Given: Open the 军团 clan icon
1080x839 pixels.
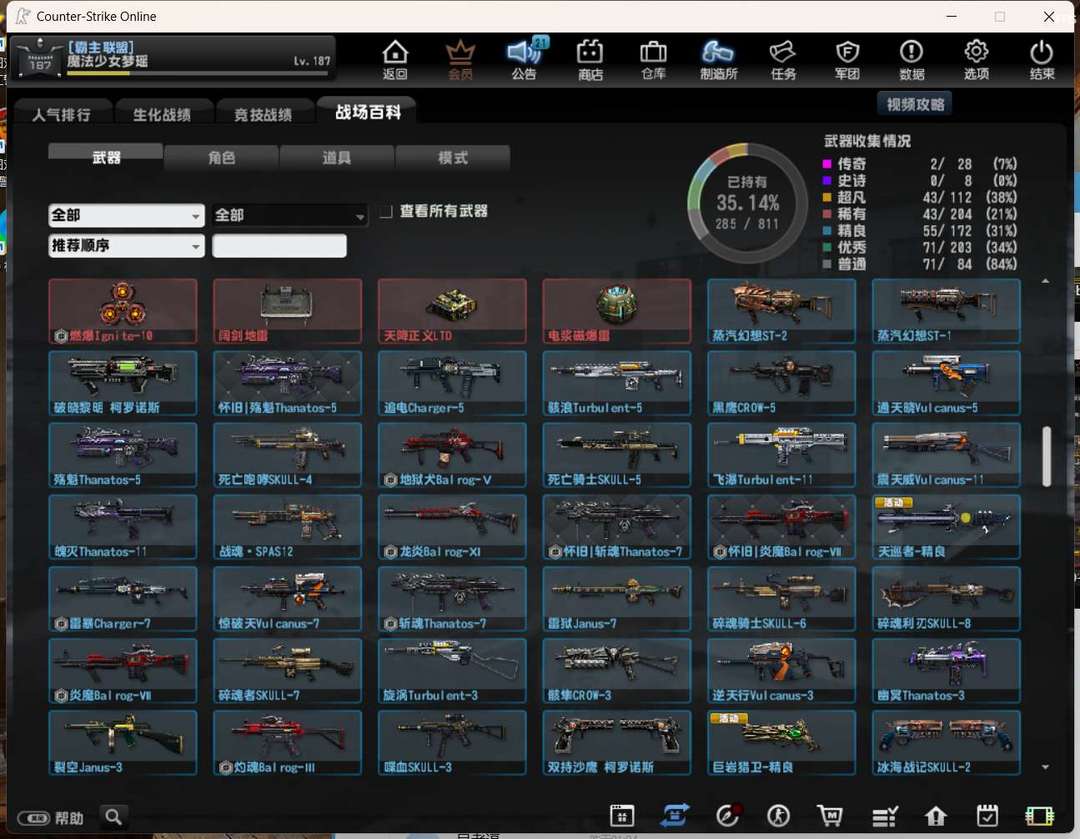Looking at the screenshot, I should 847,59.
